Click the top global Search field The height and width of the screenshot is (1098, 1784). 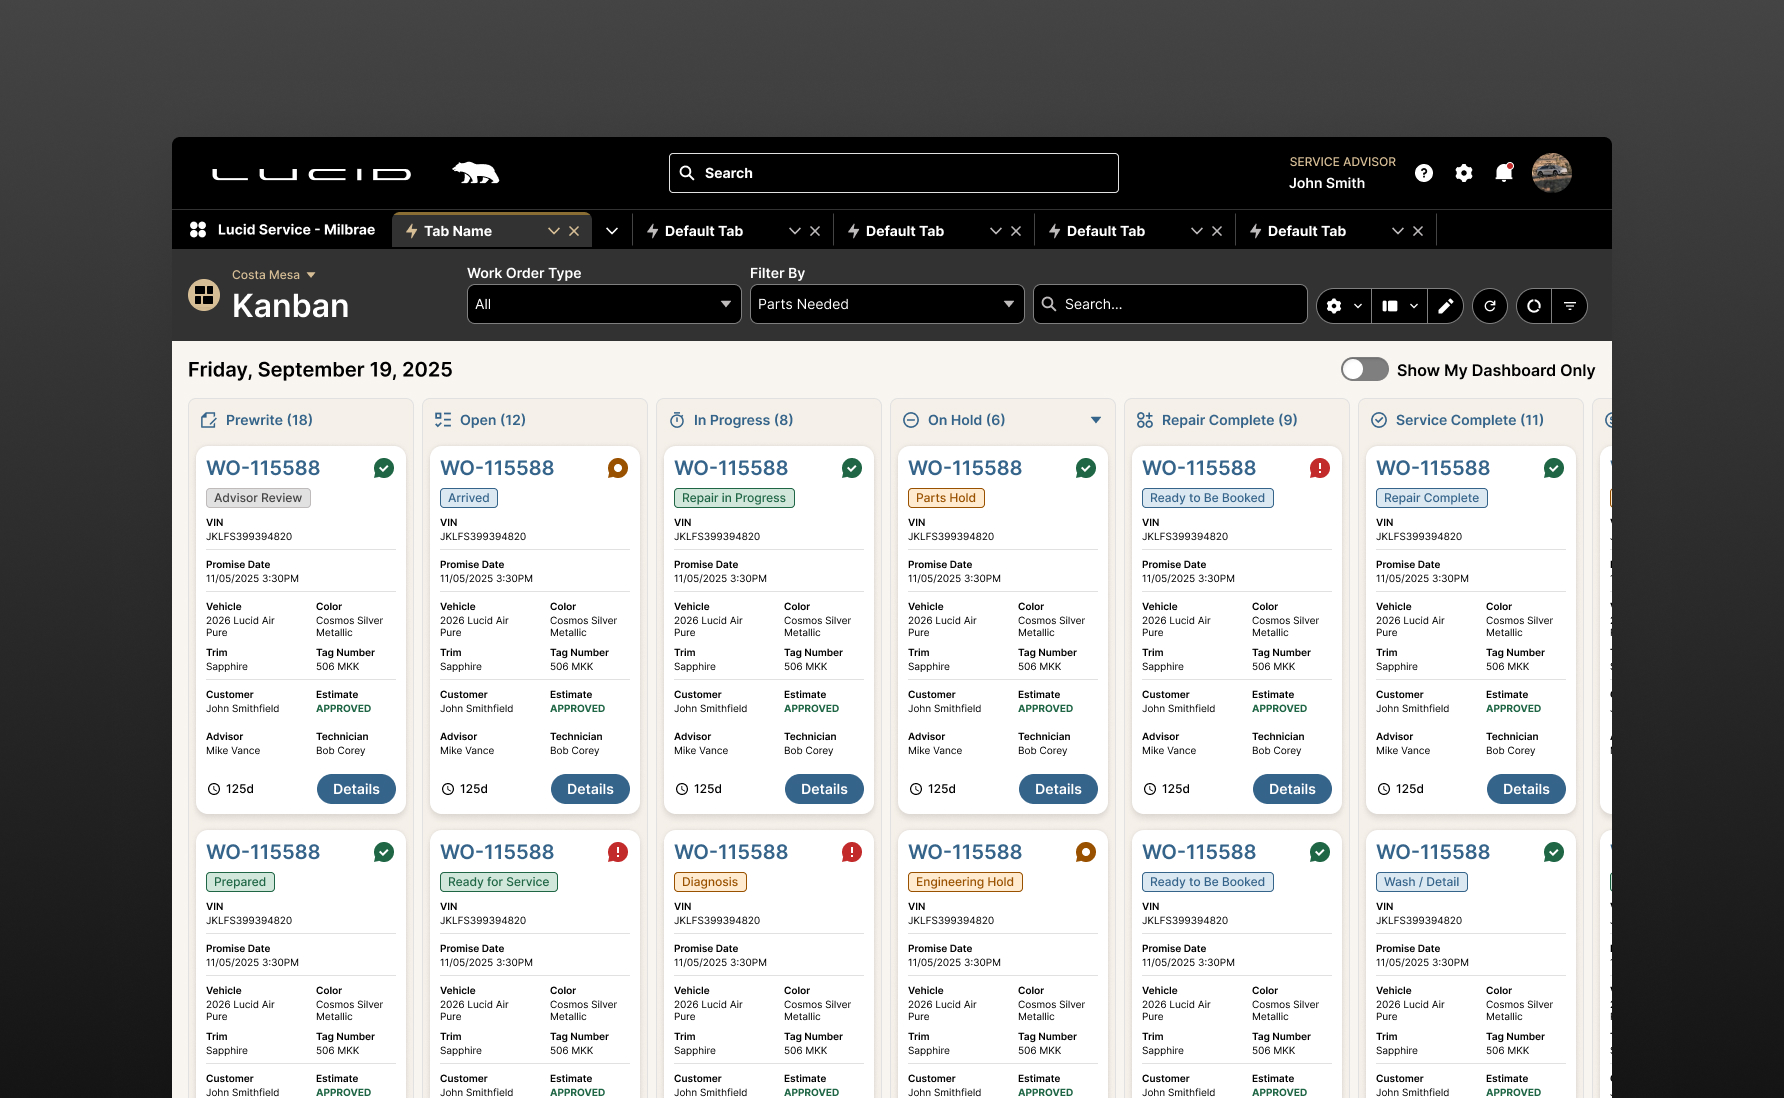(894, 173)
